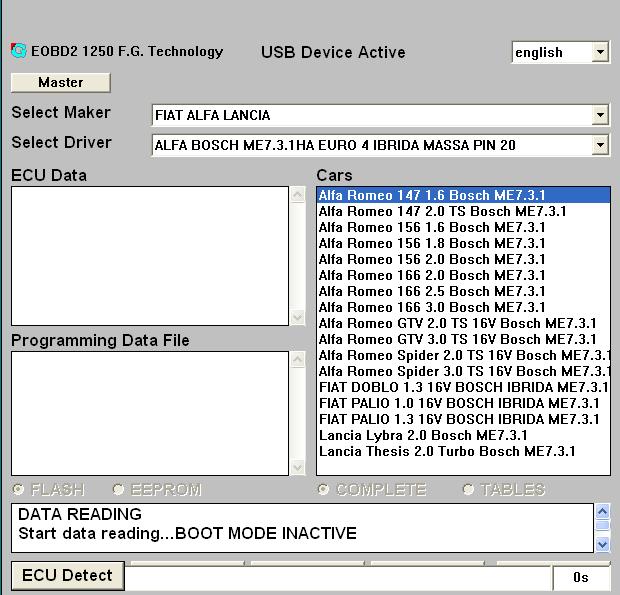
Task: Select Alfa Romeo 166 2.0 Bosch ME7.3.1
Action: 463,275
